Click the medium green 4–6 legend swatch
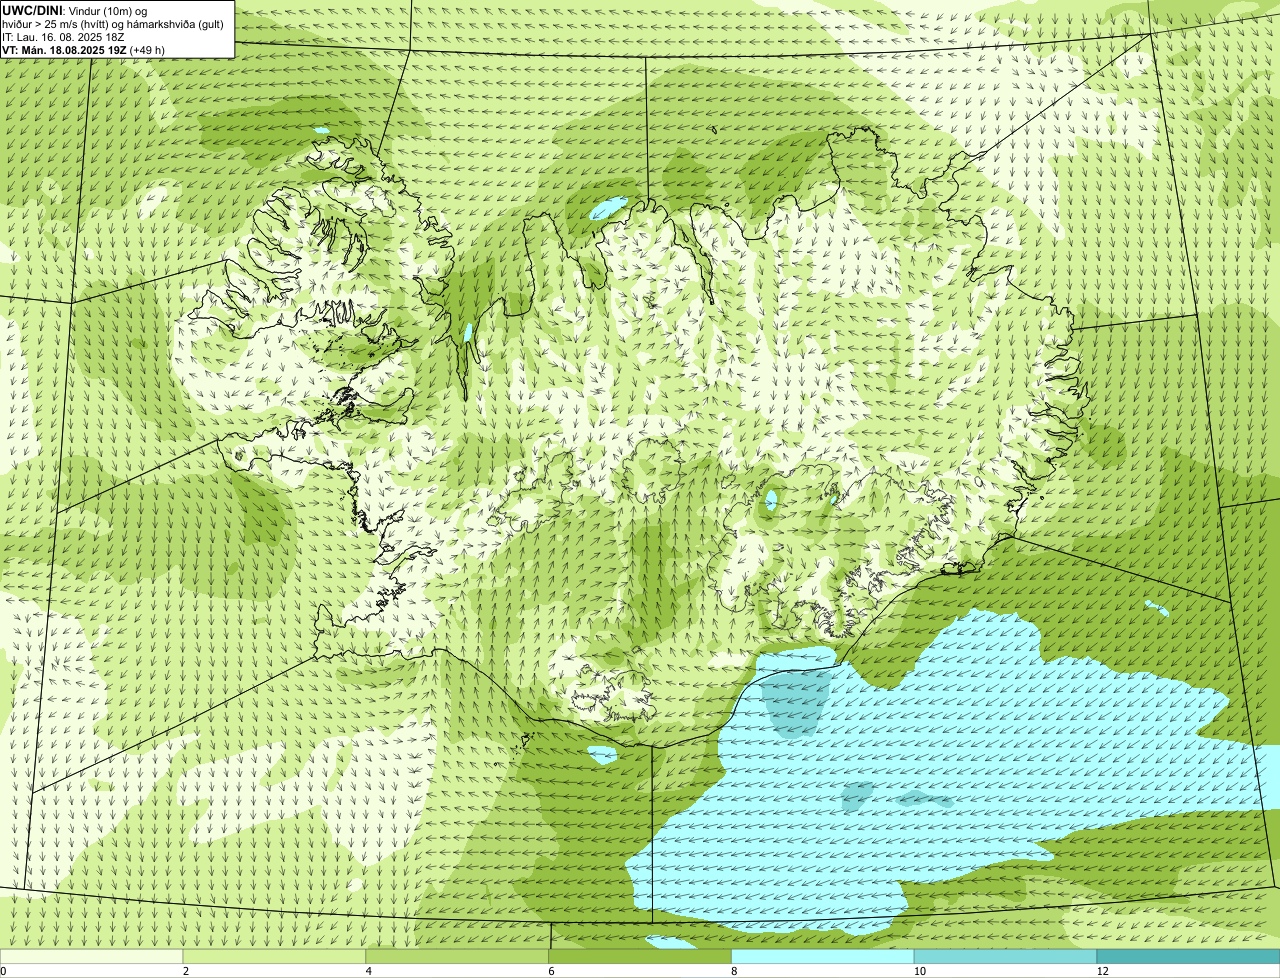Viewport: 1280px width, 978px height. pos(458,956)
